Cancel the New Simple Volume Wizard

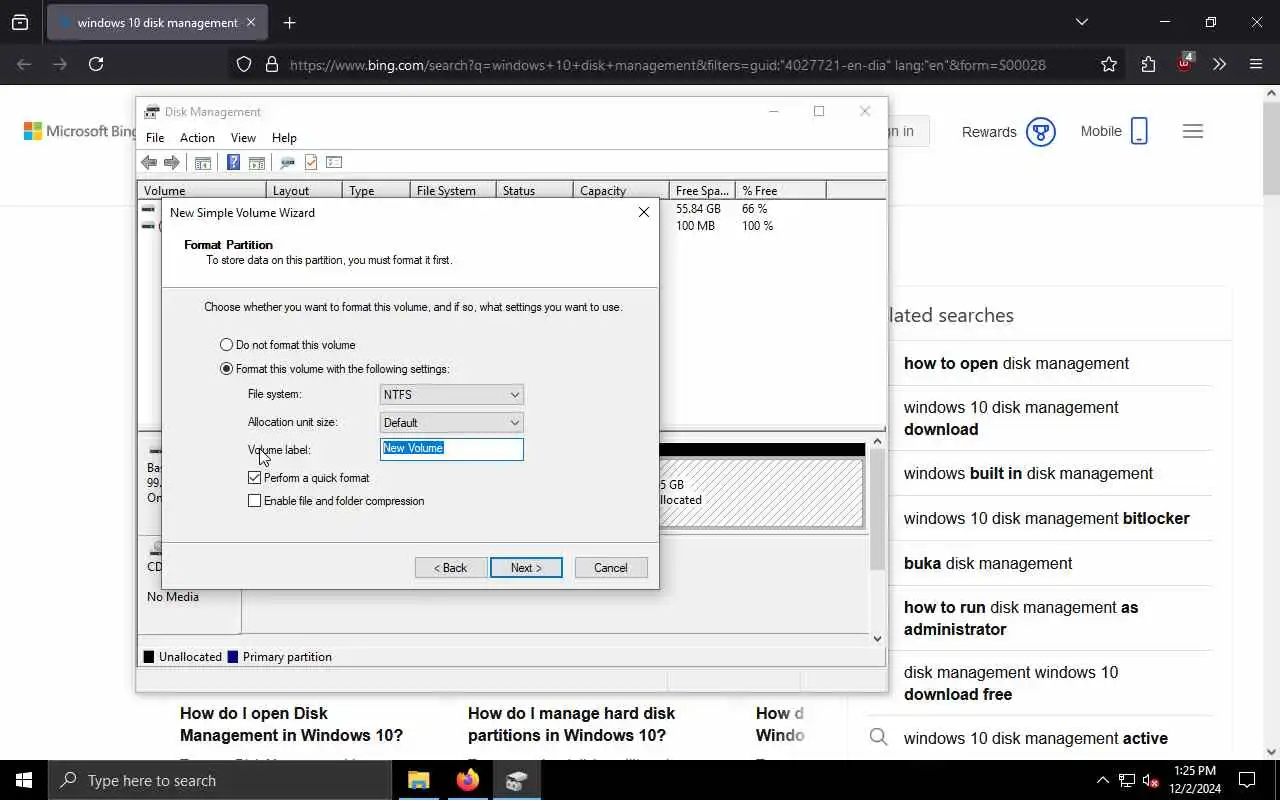click(611, 568)
